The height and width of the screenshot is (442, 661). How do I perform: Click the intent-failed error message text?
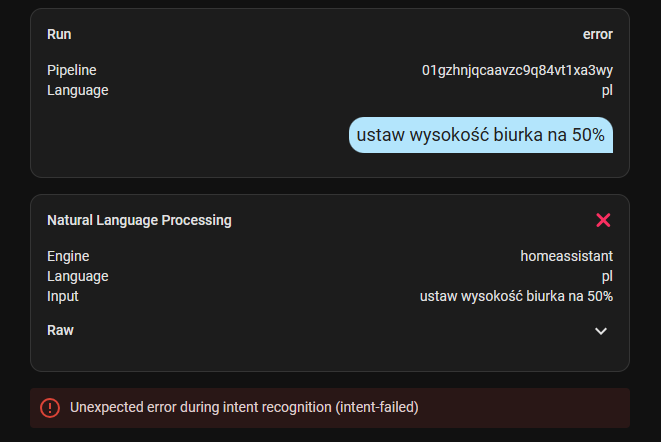click(x=244, y=407)
